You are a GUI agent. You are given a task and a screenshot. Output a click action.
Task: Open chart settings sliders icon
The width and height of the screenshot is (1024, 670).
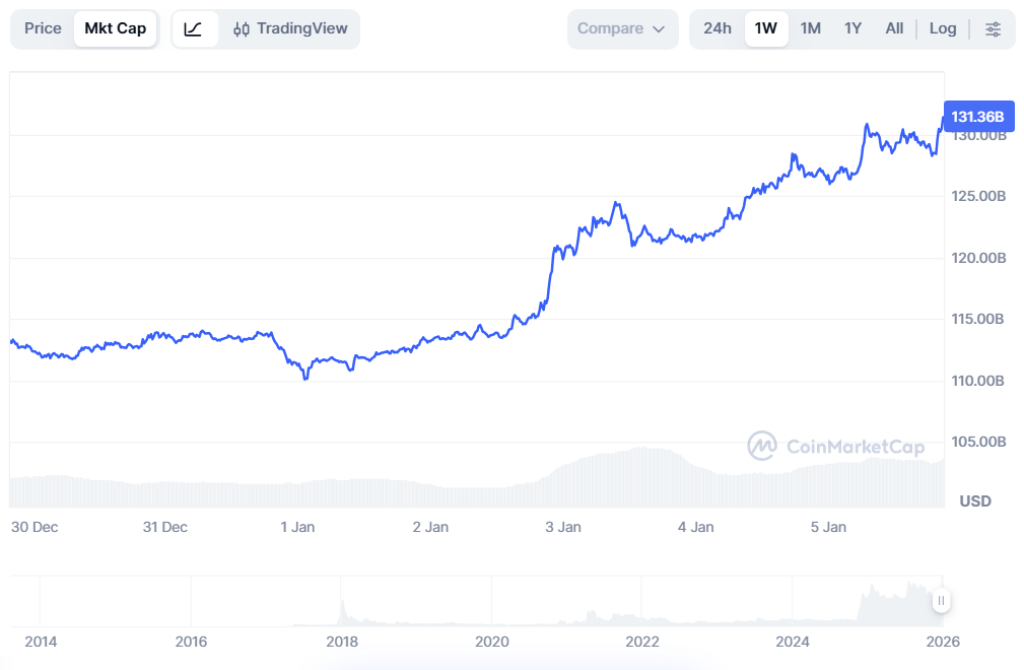coord(992,29)
